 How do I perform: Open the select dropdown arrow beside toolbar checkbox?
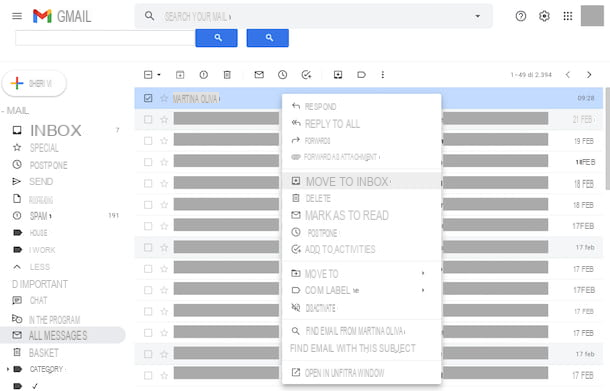tap(159, 75)
